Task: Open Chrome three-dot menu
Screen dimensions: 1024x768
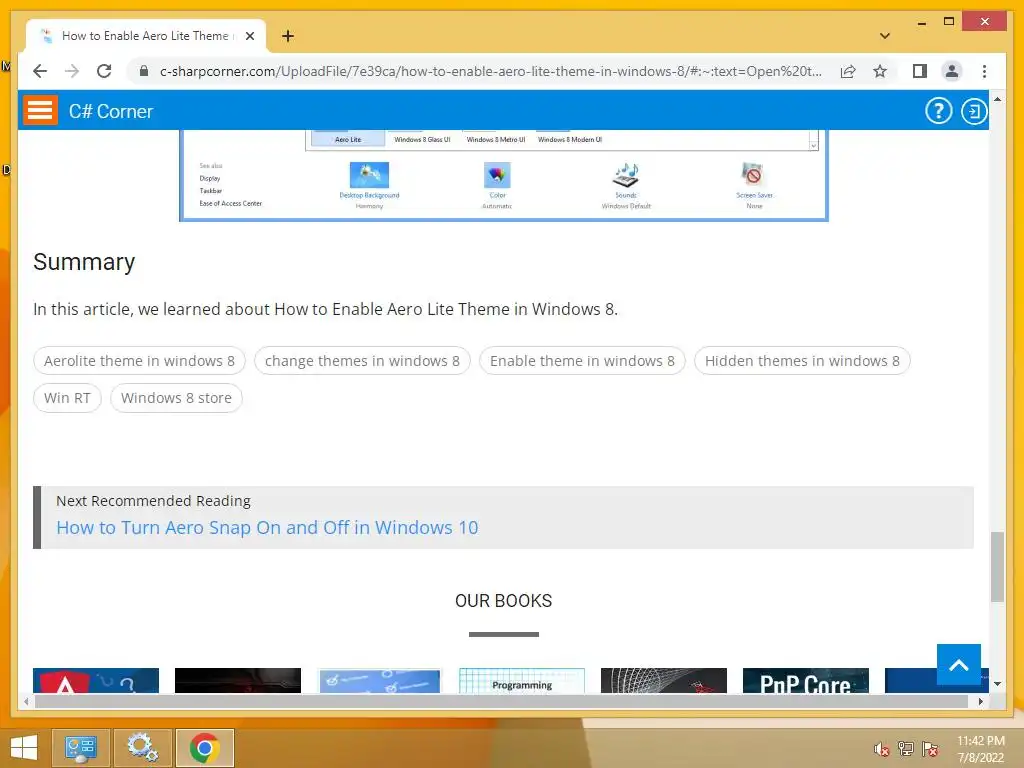Action: pos(984,71)
